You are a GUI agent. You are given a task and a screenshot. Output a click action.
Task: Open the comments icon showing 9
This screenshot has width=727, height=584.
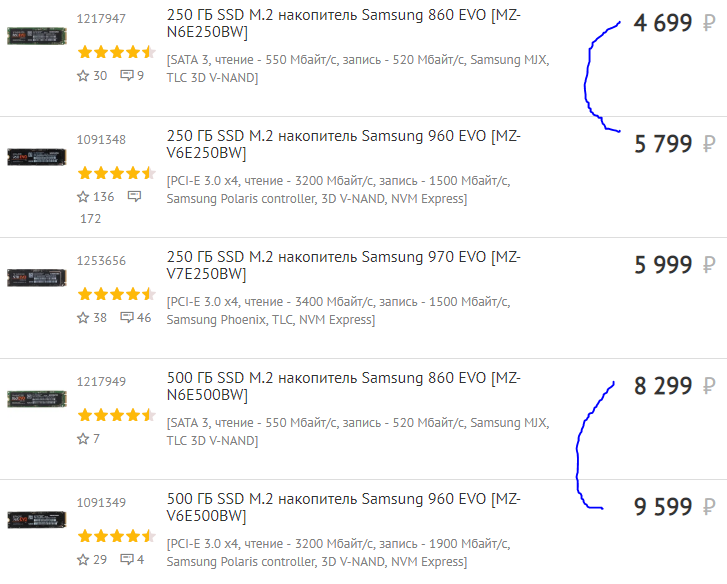[x=127, y=76]
